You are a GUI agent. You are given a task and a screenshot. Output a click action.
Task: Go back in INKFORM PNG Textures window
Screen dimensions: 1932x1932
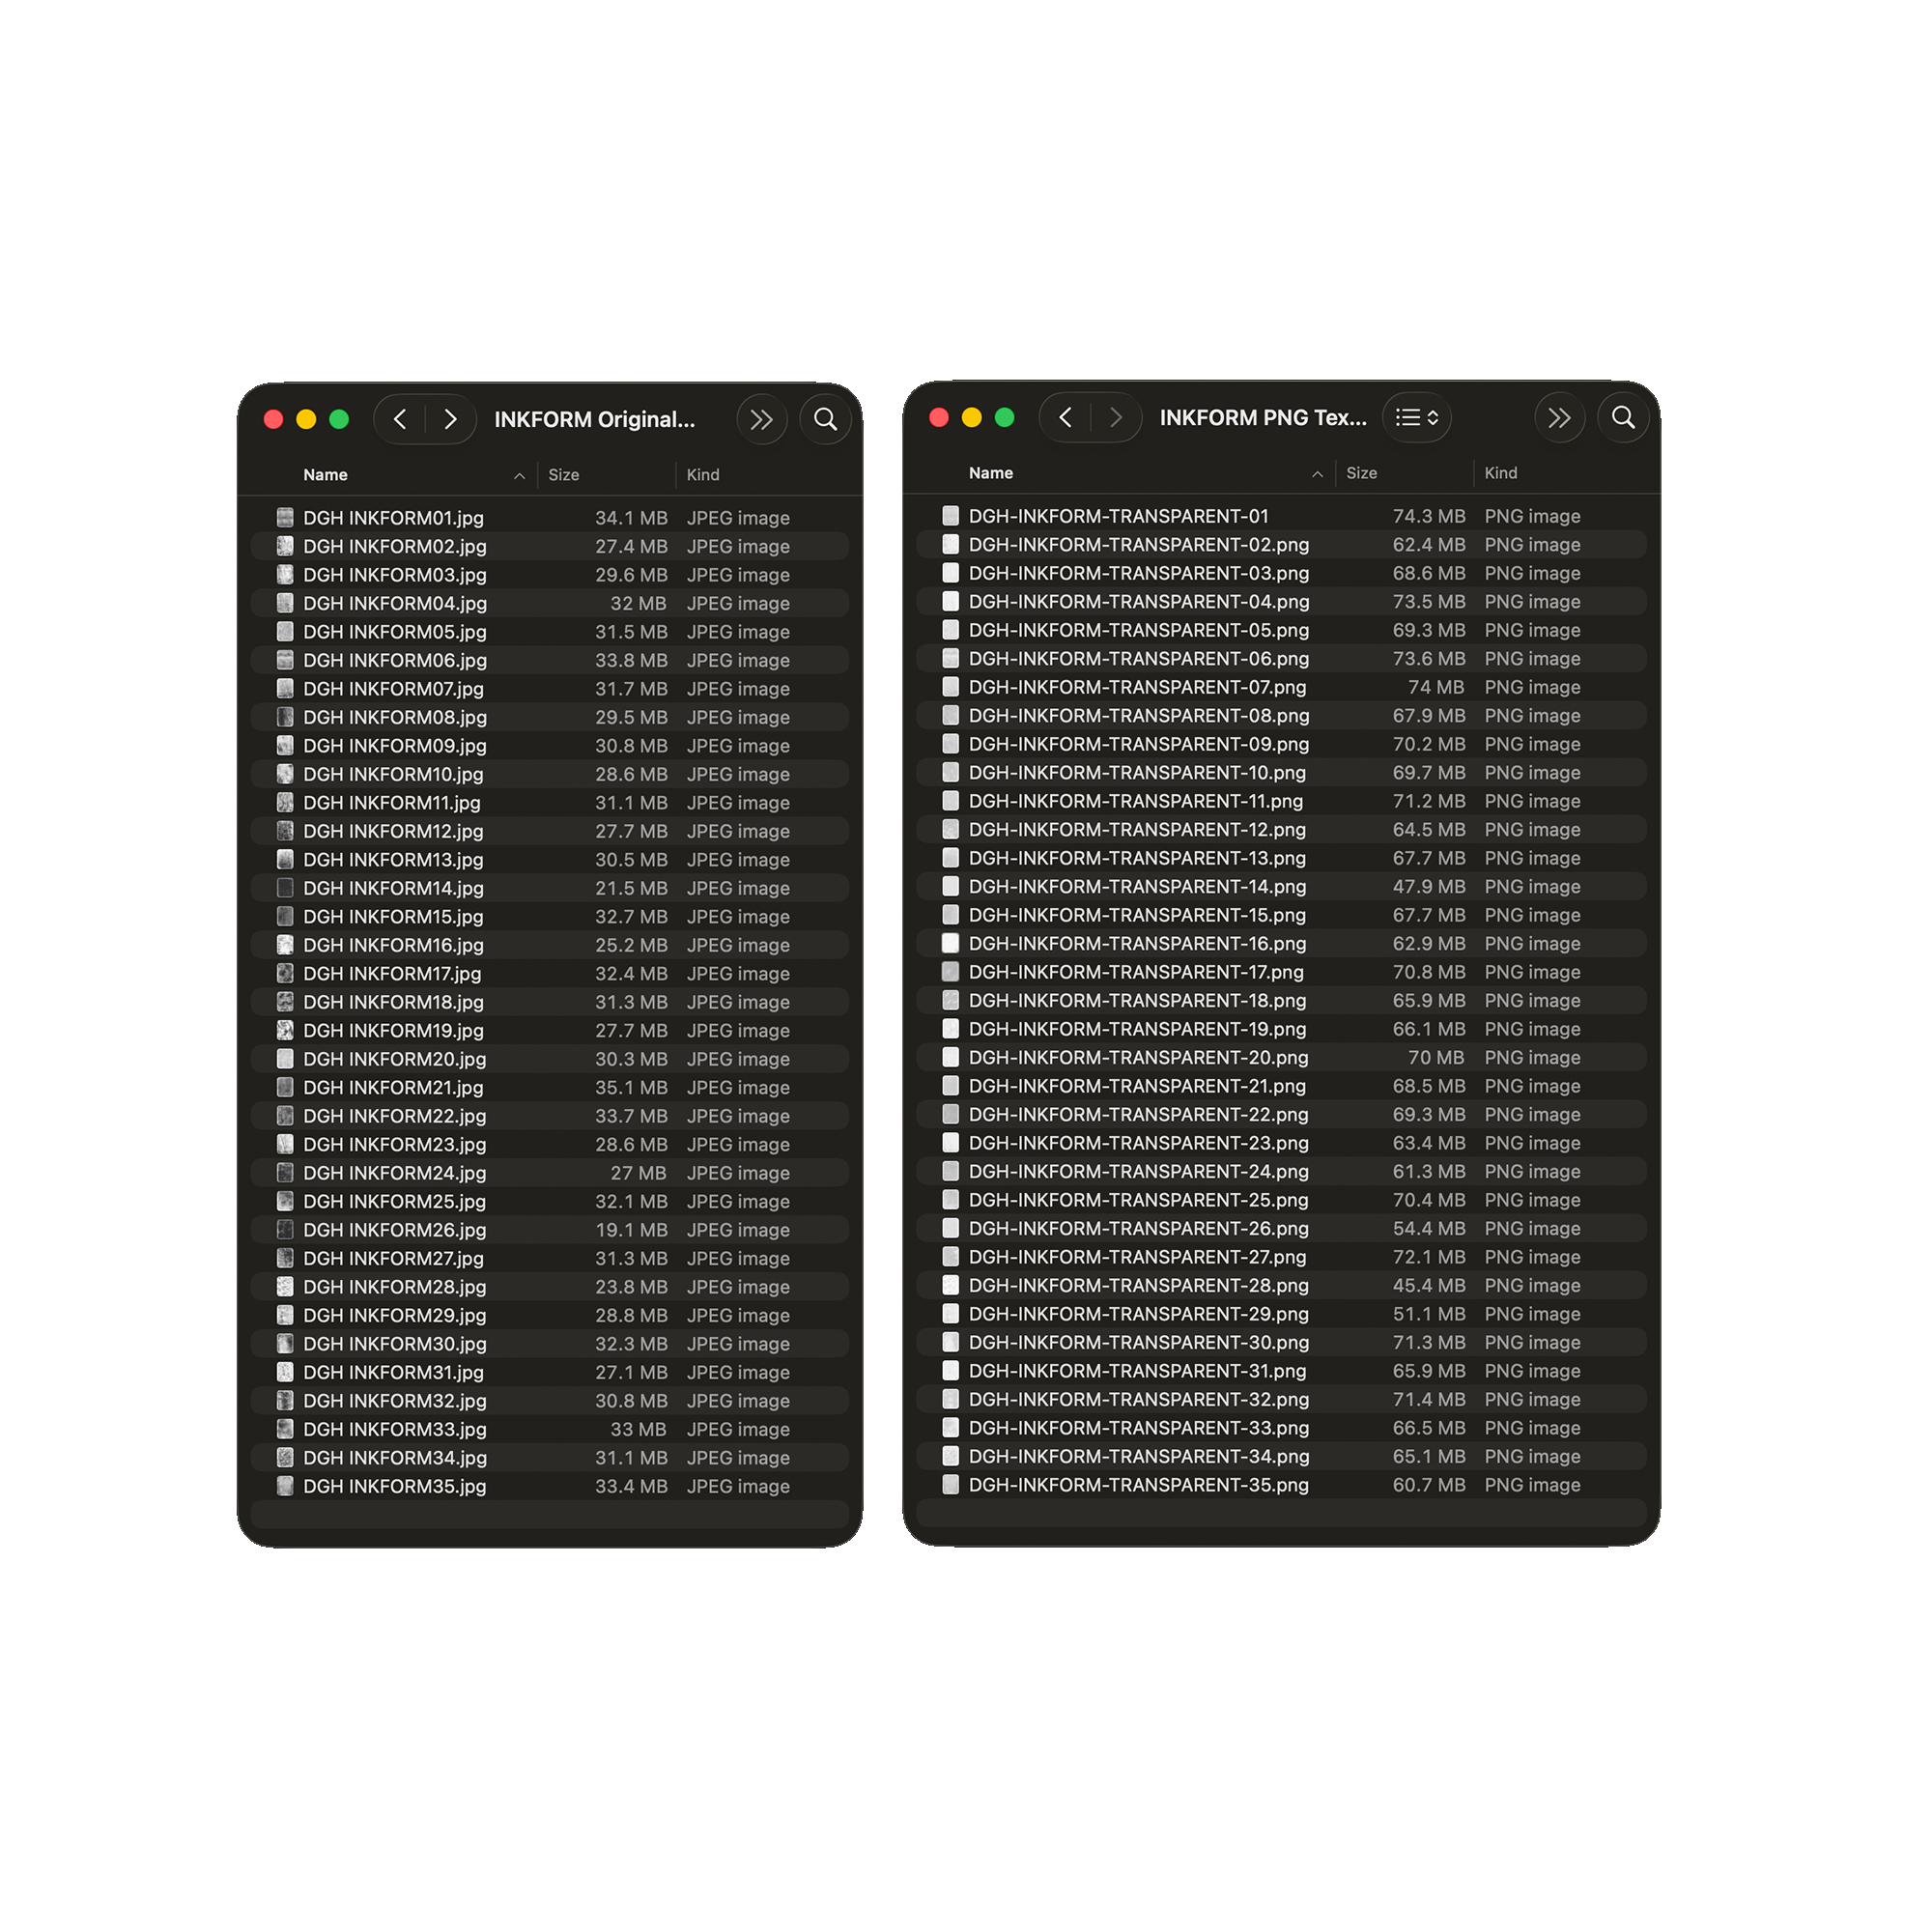click(x=1065, y=417)
